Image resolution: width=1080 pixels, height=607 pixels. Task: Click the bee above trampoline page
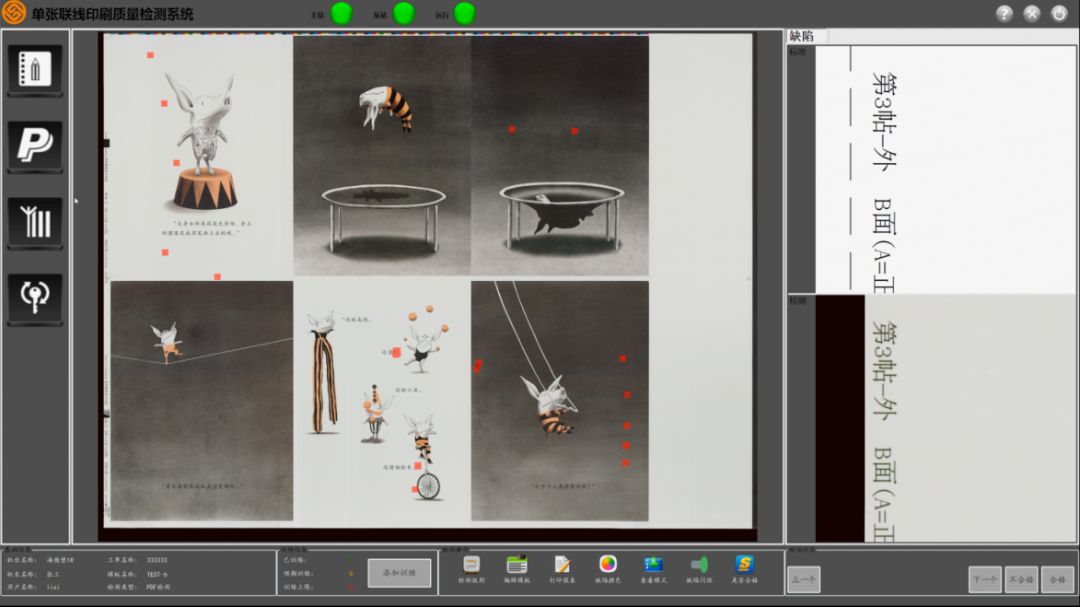(382, 156)
